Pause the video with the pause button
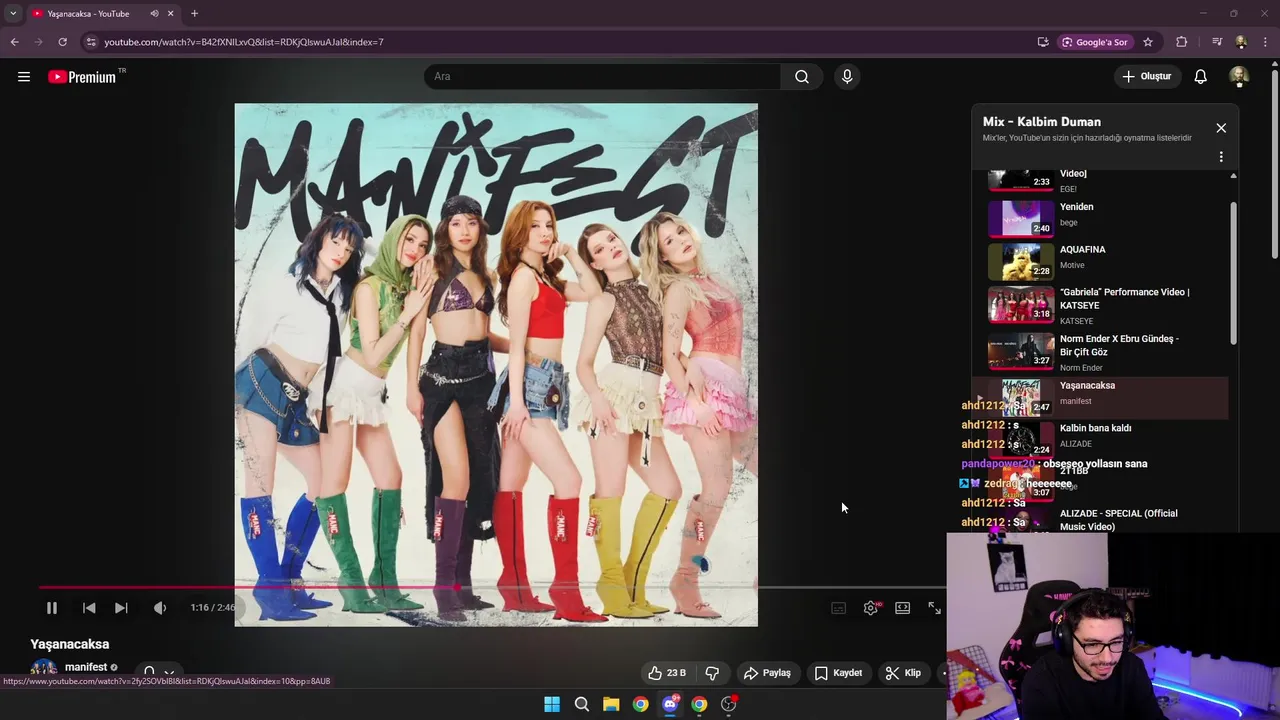Screen dimensions: 1280x720 pos(52,608)
